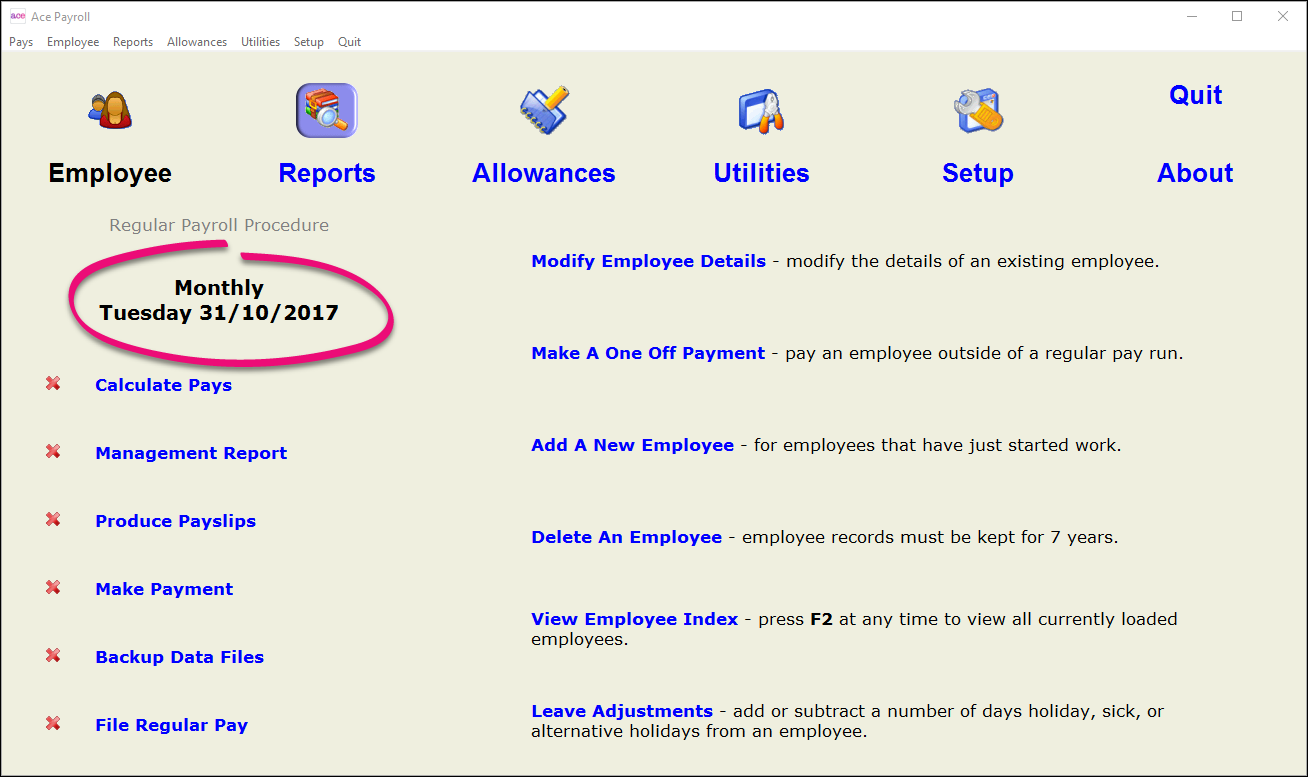Image resolution: width=1308 pixels, height=777 pixels.
Task: Select Make A One Off Payment
Action: [x=647, y=353]
